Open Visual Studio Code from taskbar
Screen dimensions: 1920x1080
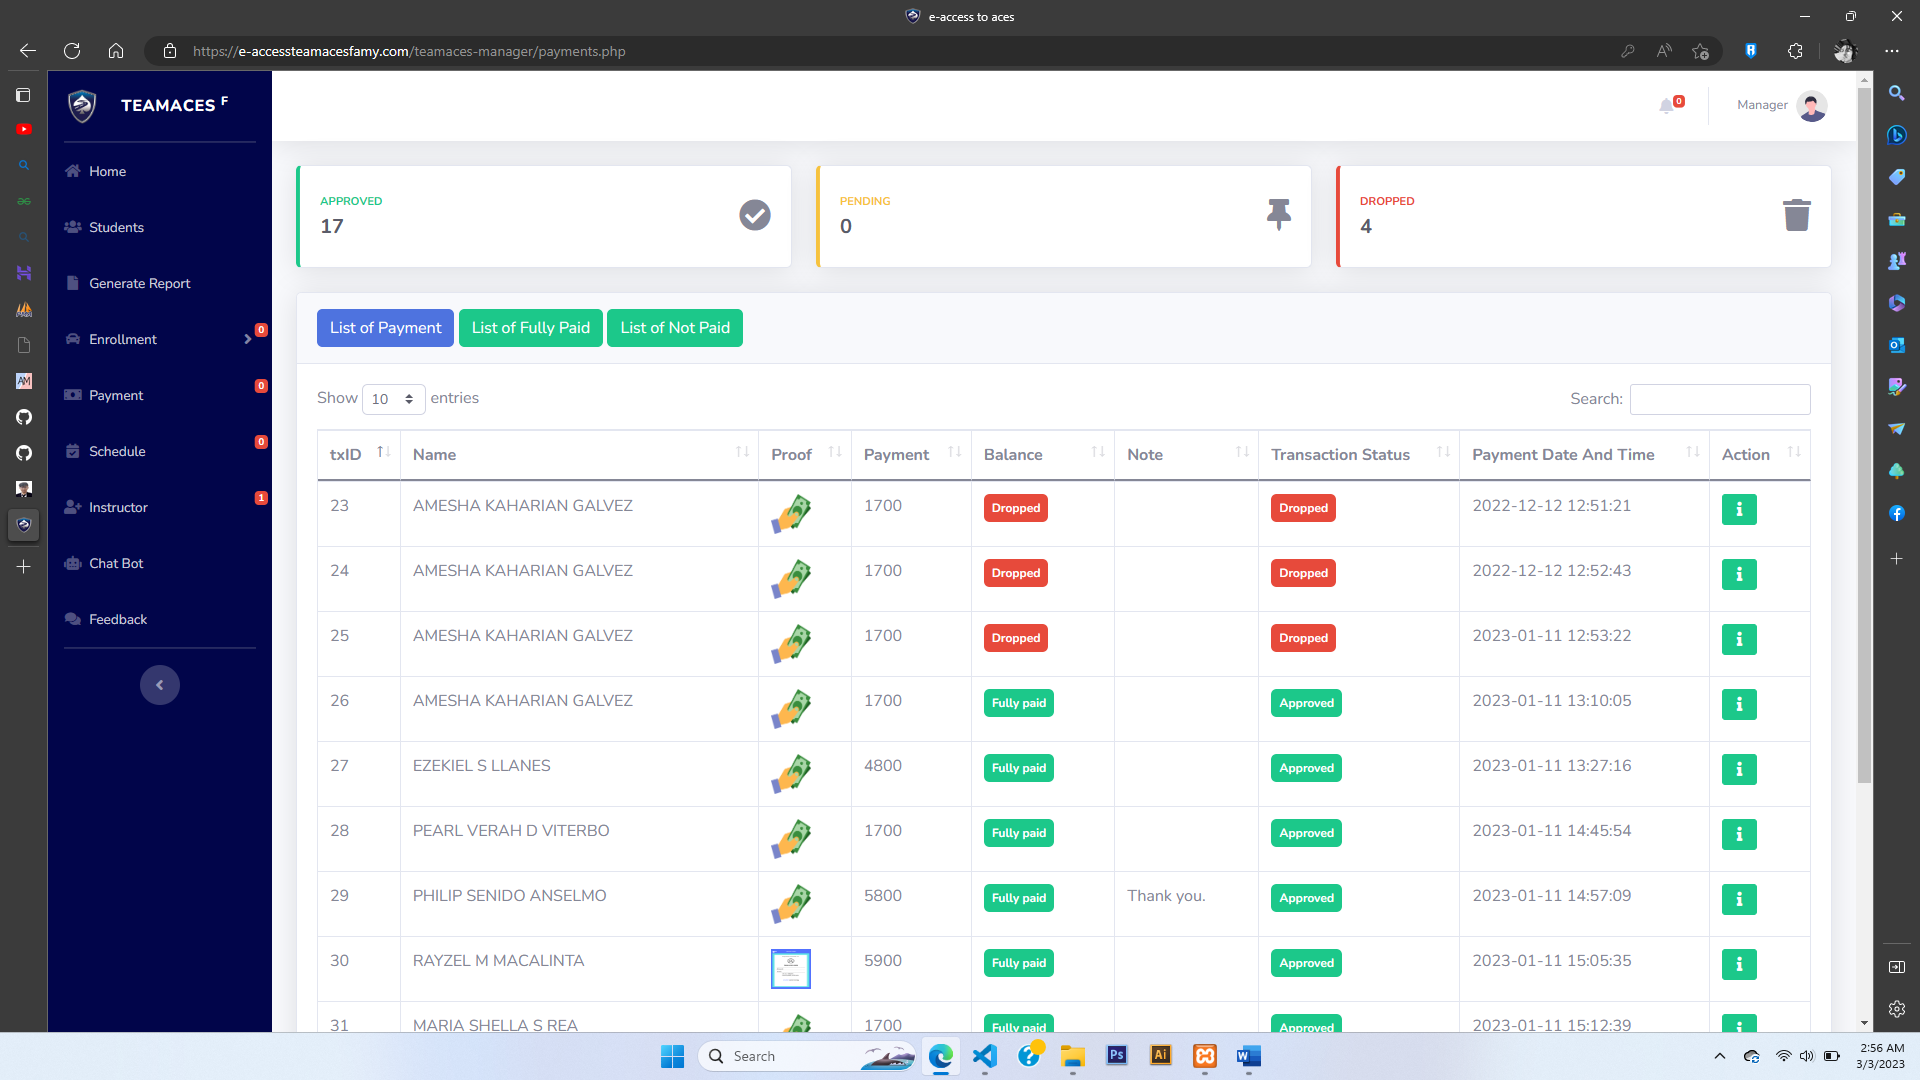[x=984, y=1056]
